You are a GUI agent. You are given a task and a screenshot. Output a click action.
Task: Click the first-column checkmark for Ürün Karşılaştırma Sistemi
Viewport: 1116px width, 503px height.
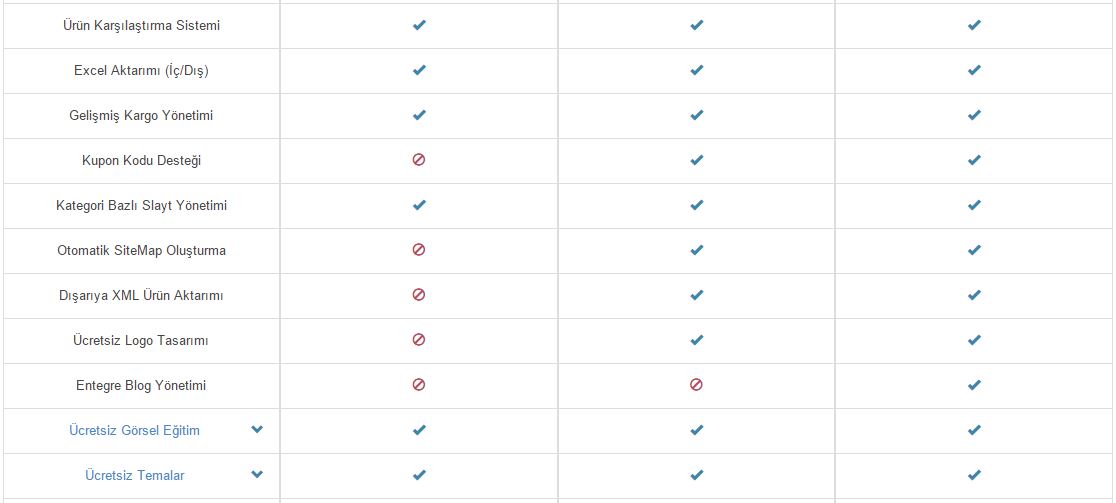(419, 25)
